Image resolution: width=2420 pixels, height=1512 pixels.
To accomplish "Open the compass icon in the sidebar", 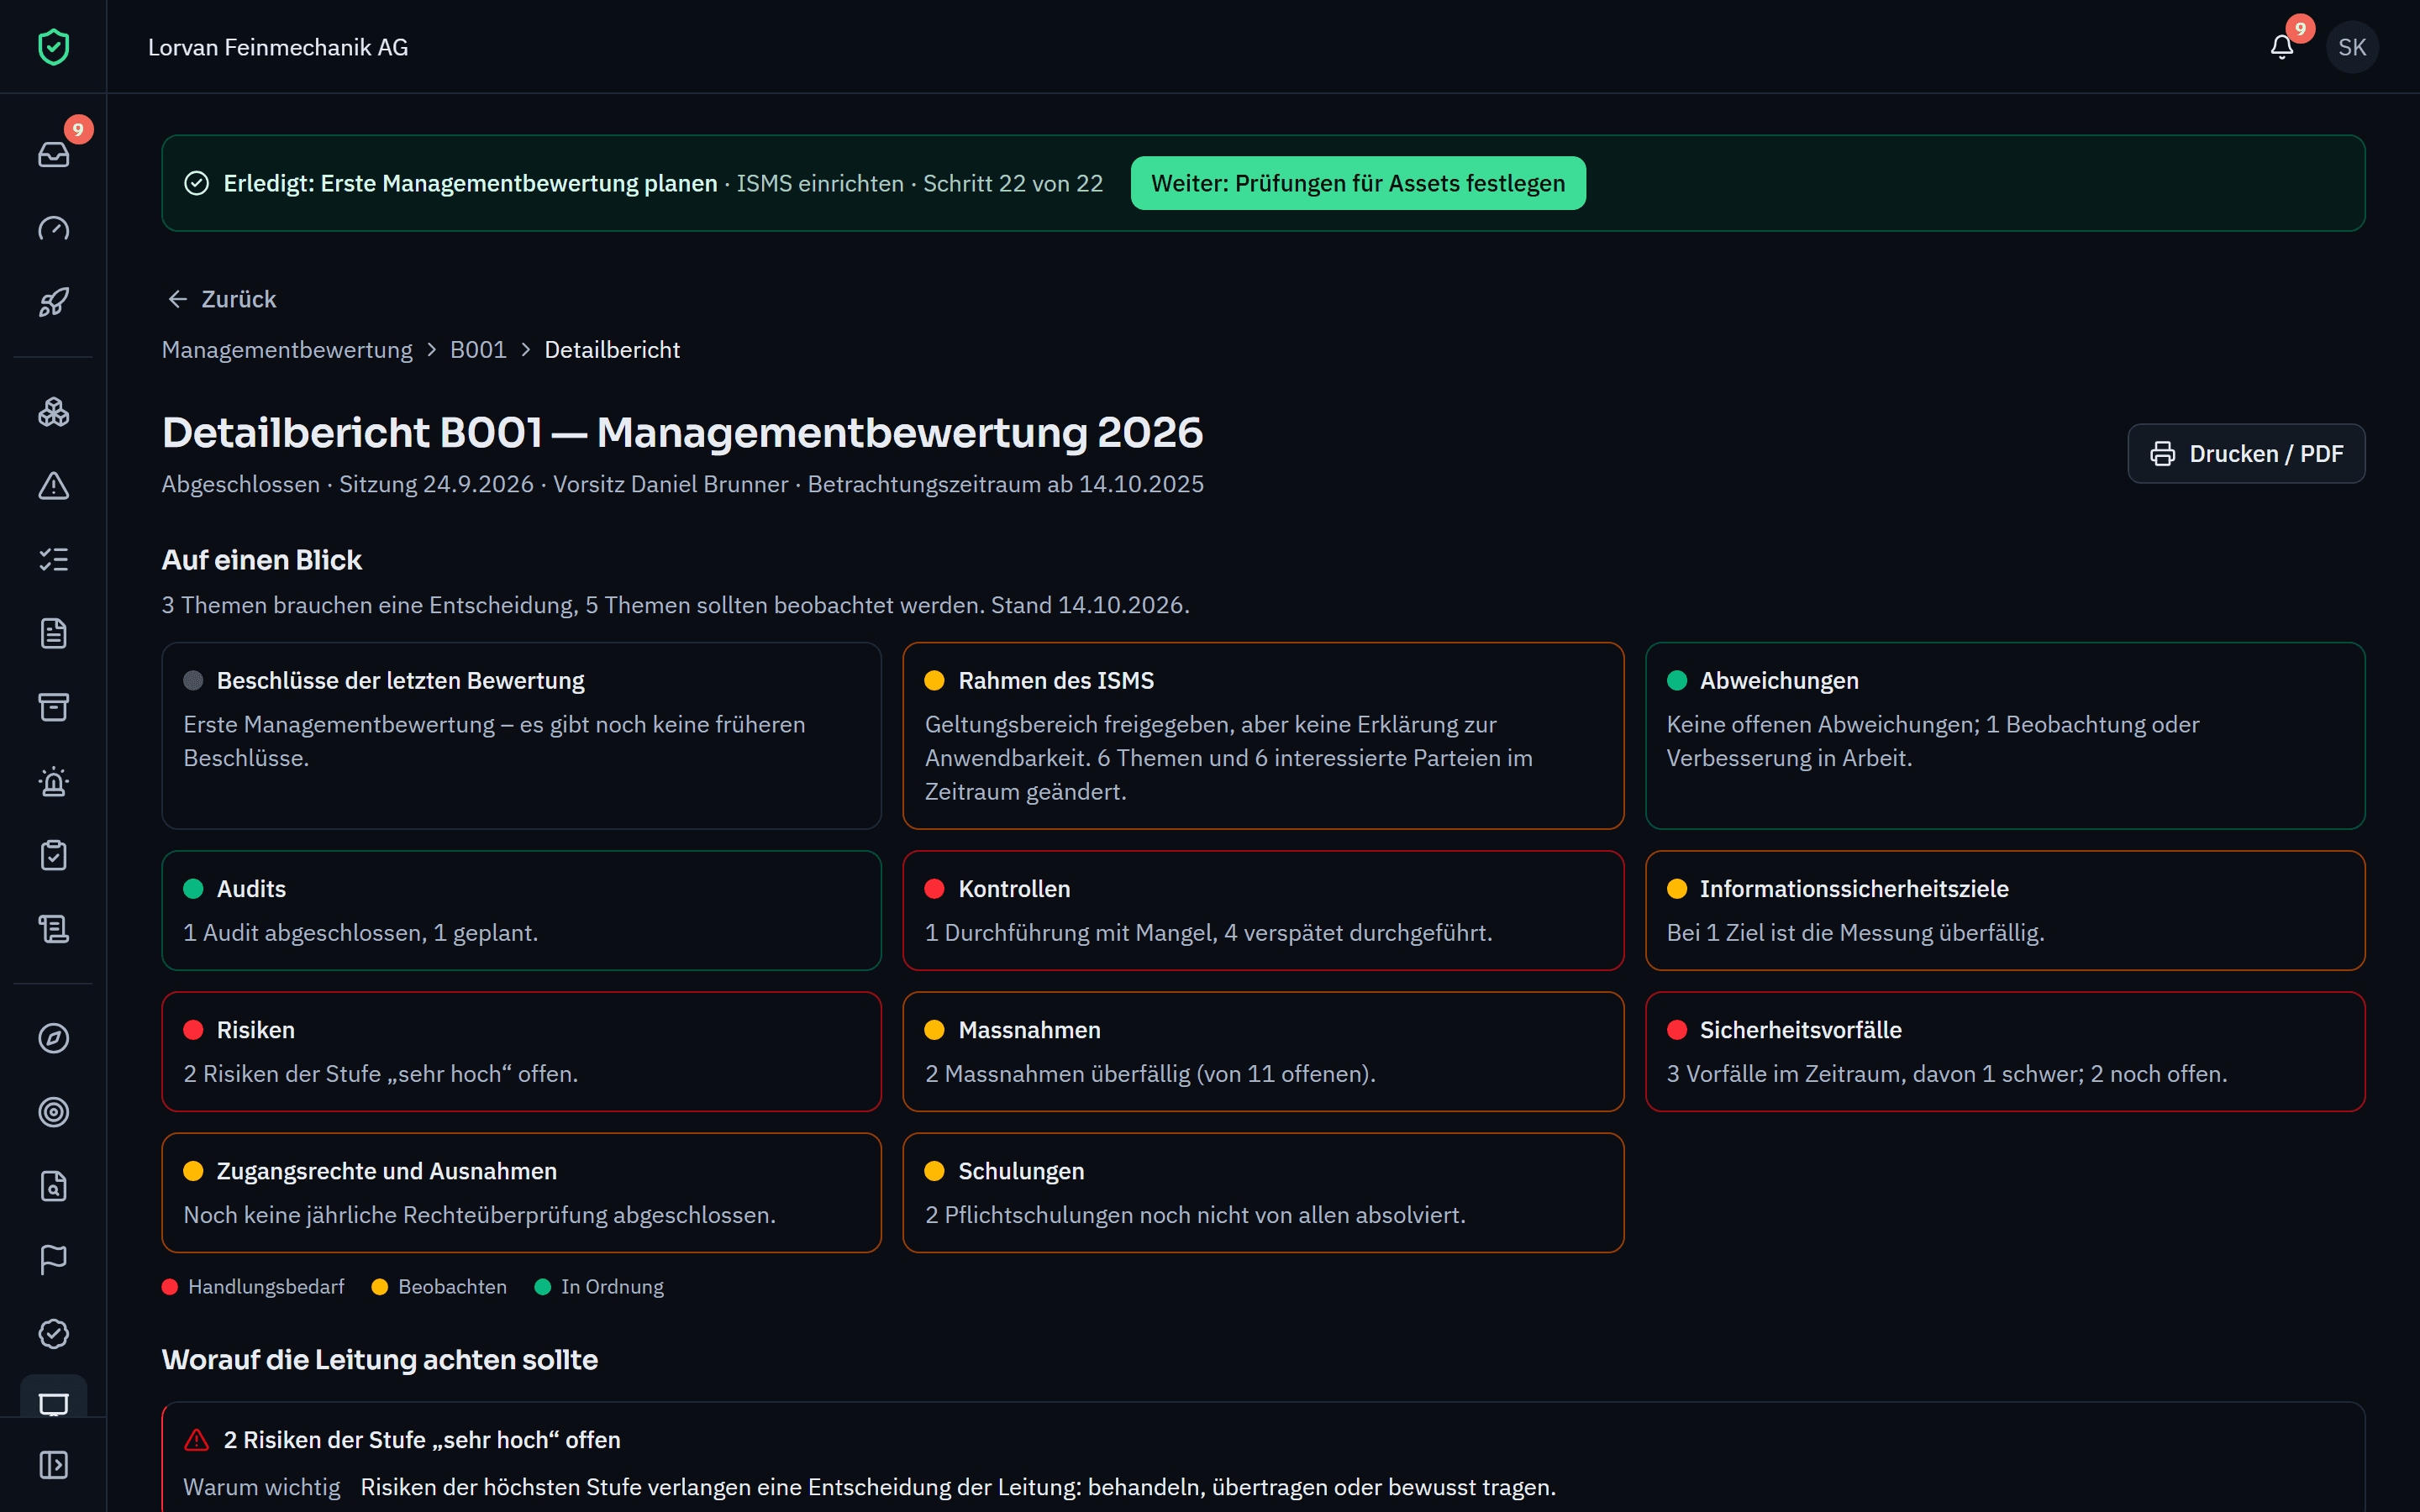I will 53,1038.
